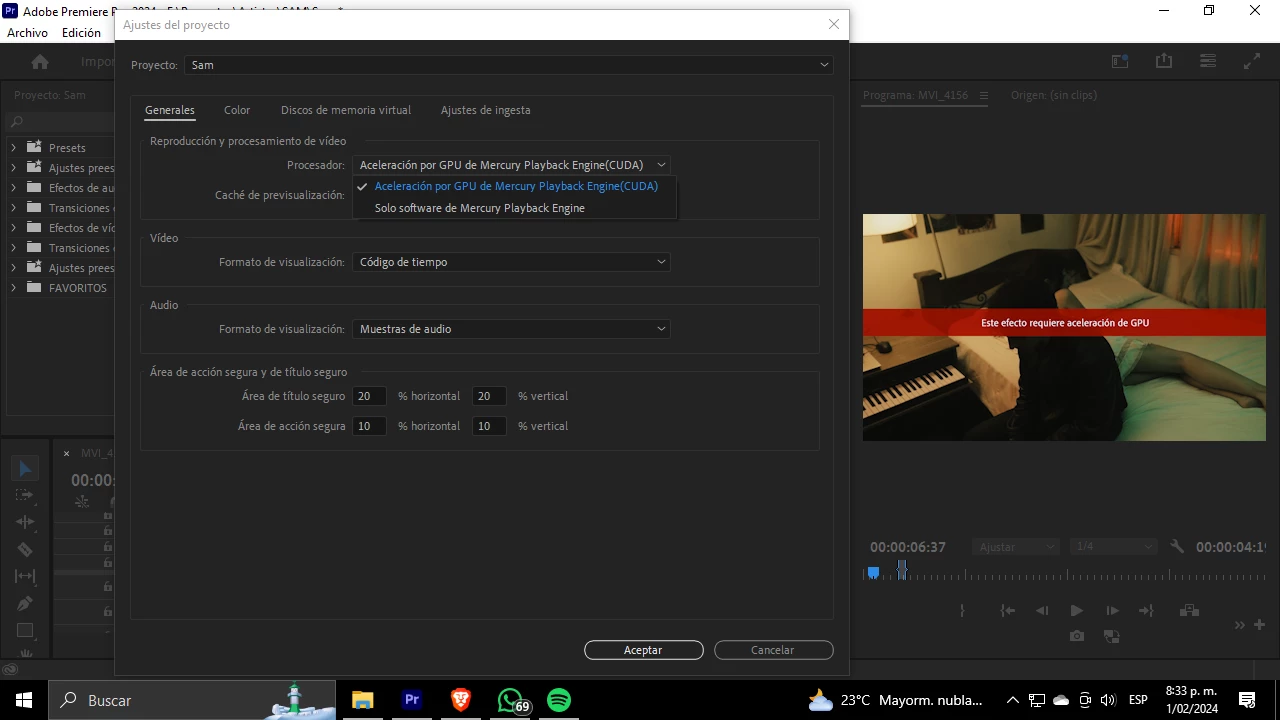
Task: Switch to the Generales tab
Action: 170,110
